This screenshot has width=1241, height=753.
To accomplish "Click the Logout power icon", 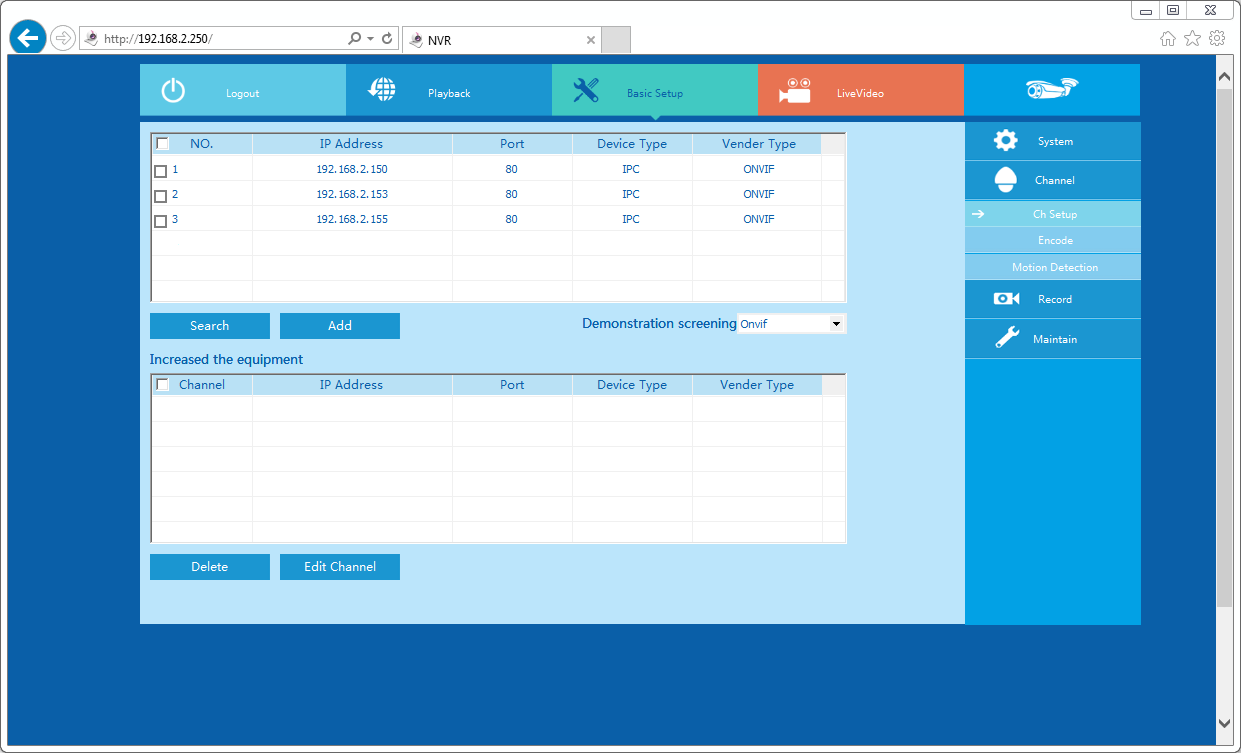I will pos(173,91).
